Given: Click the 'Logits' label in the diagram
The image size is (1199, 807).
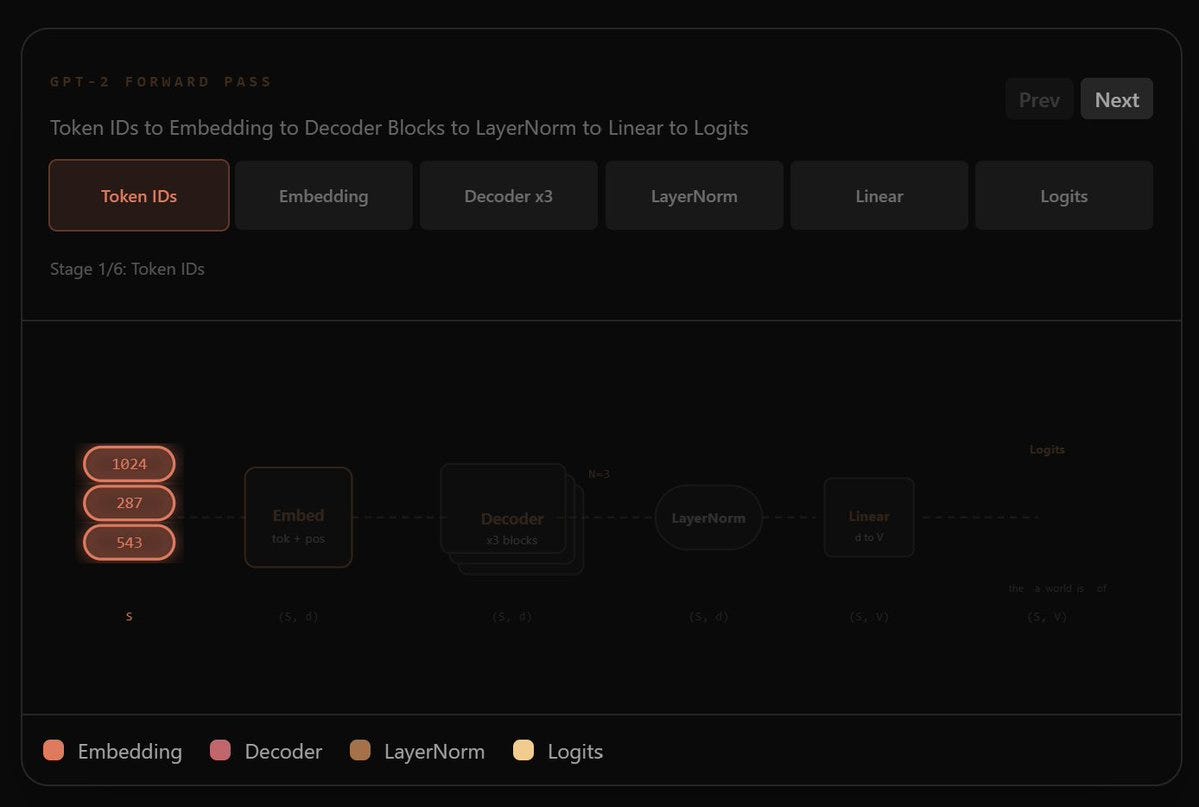Looking at the screenshot, I should (1047, 450).
